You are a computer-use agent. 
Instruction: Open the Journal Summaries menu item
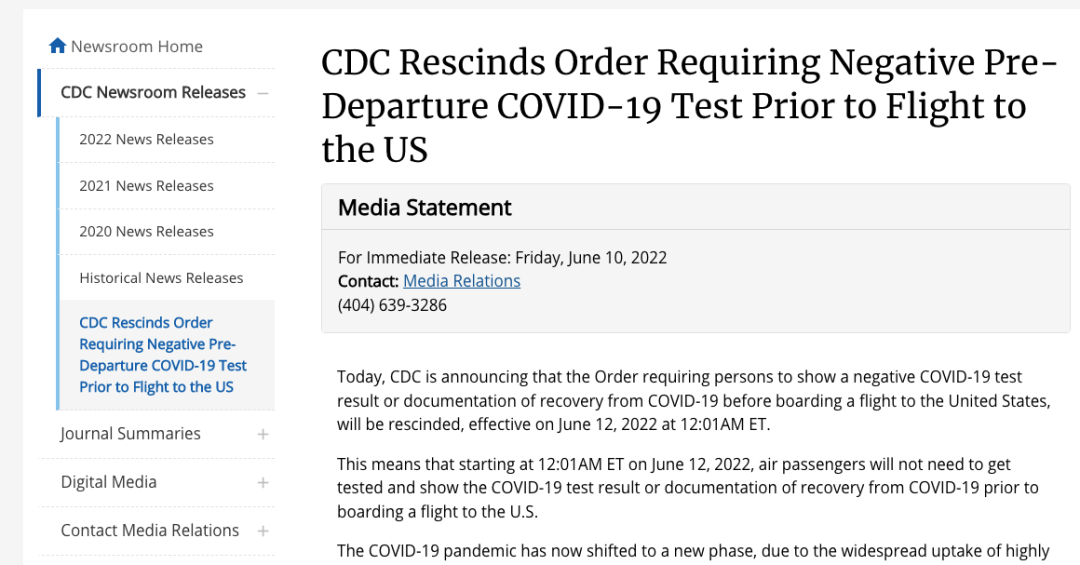[x=130, y=433]
